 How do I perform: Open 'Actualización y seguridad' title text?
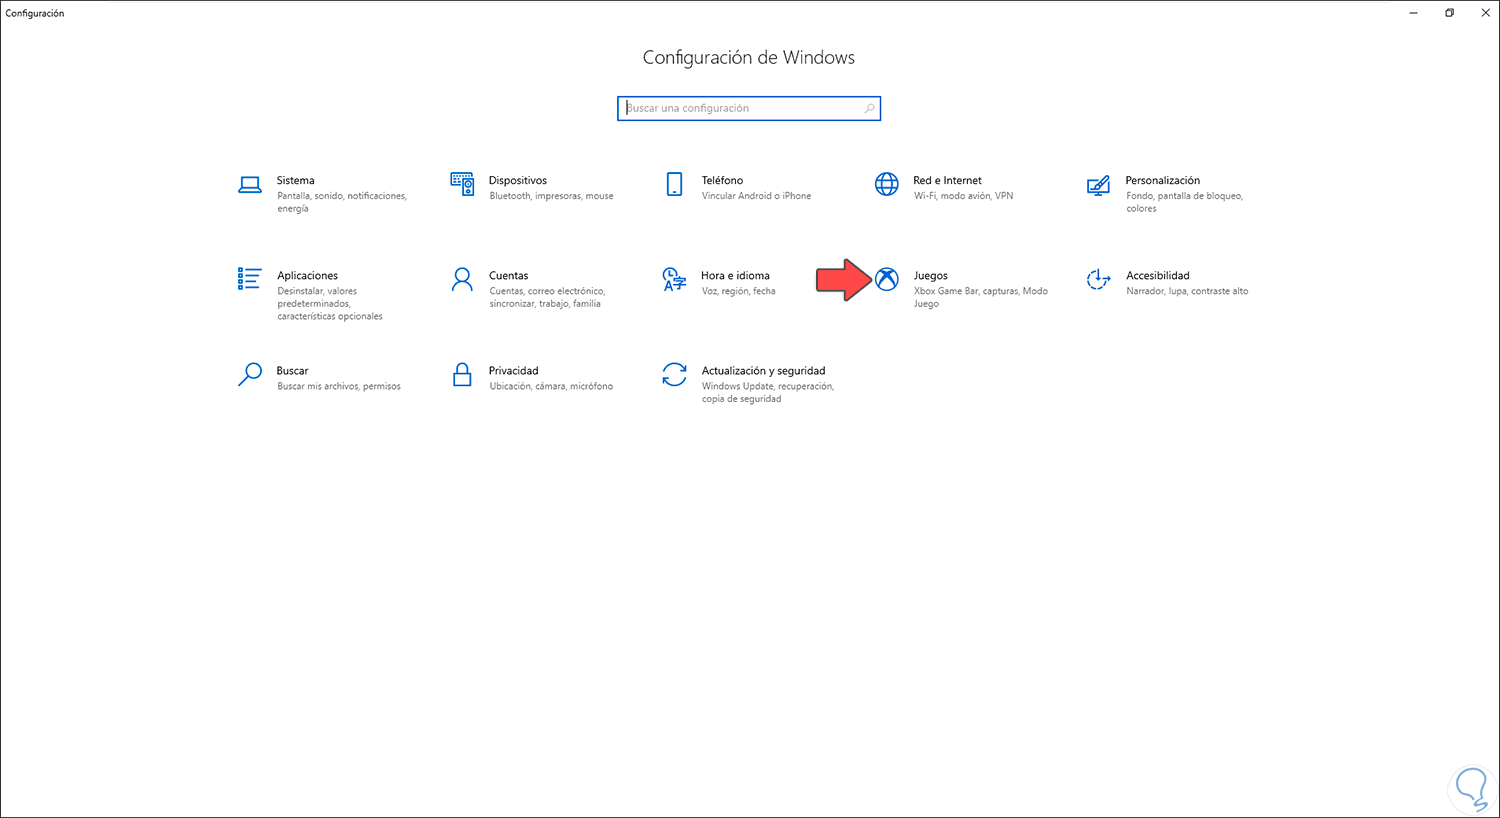[763, 370]
